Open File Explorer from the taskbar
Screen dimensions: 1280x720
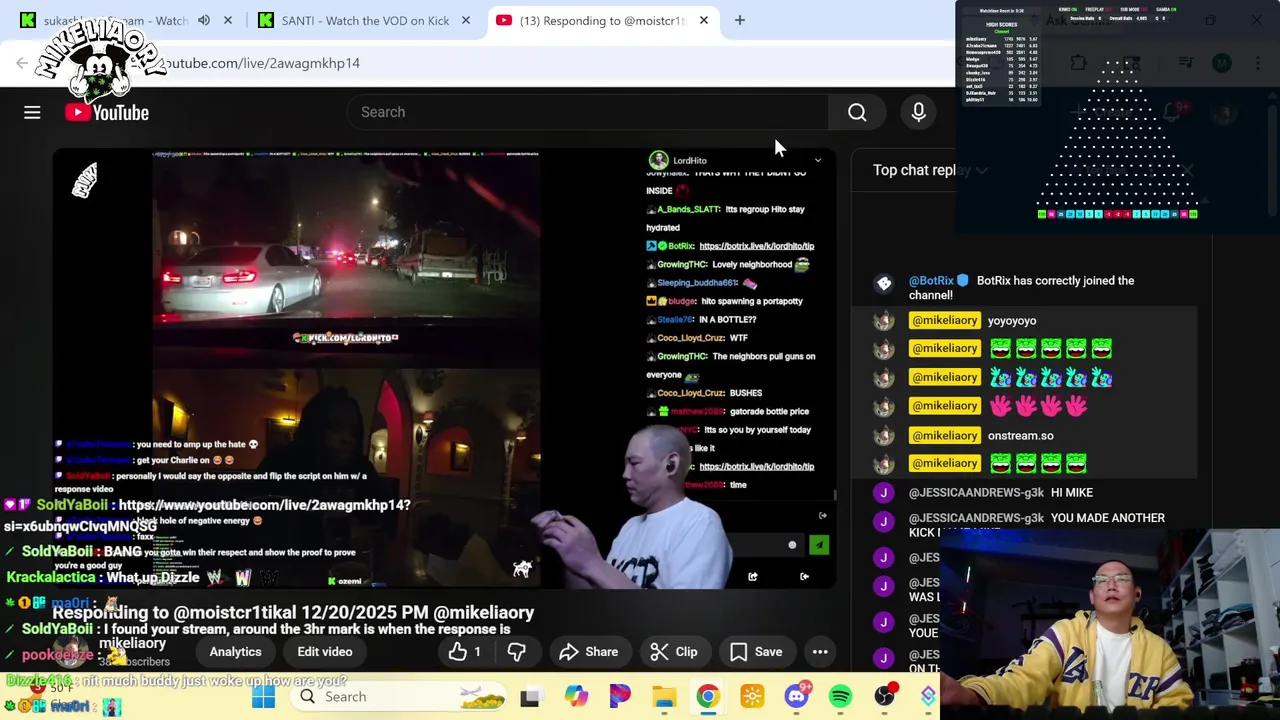tap(664, 697)
